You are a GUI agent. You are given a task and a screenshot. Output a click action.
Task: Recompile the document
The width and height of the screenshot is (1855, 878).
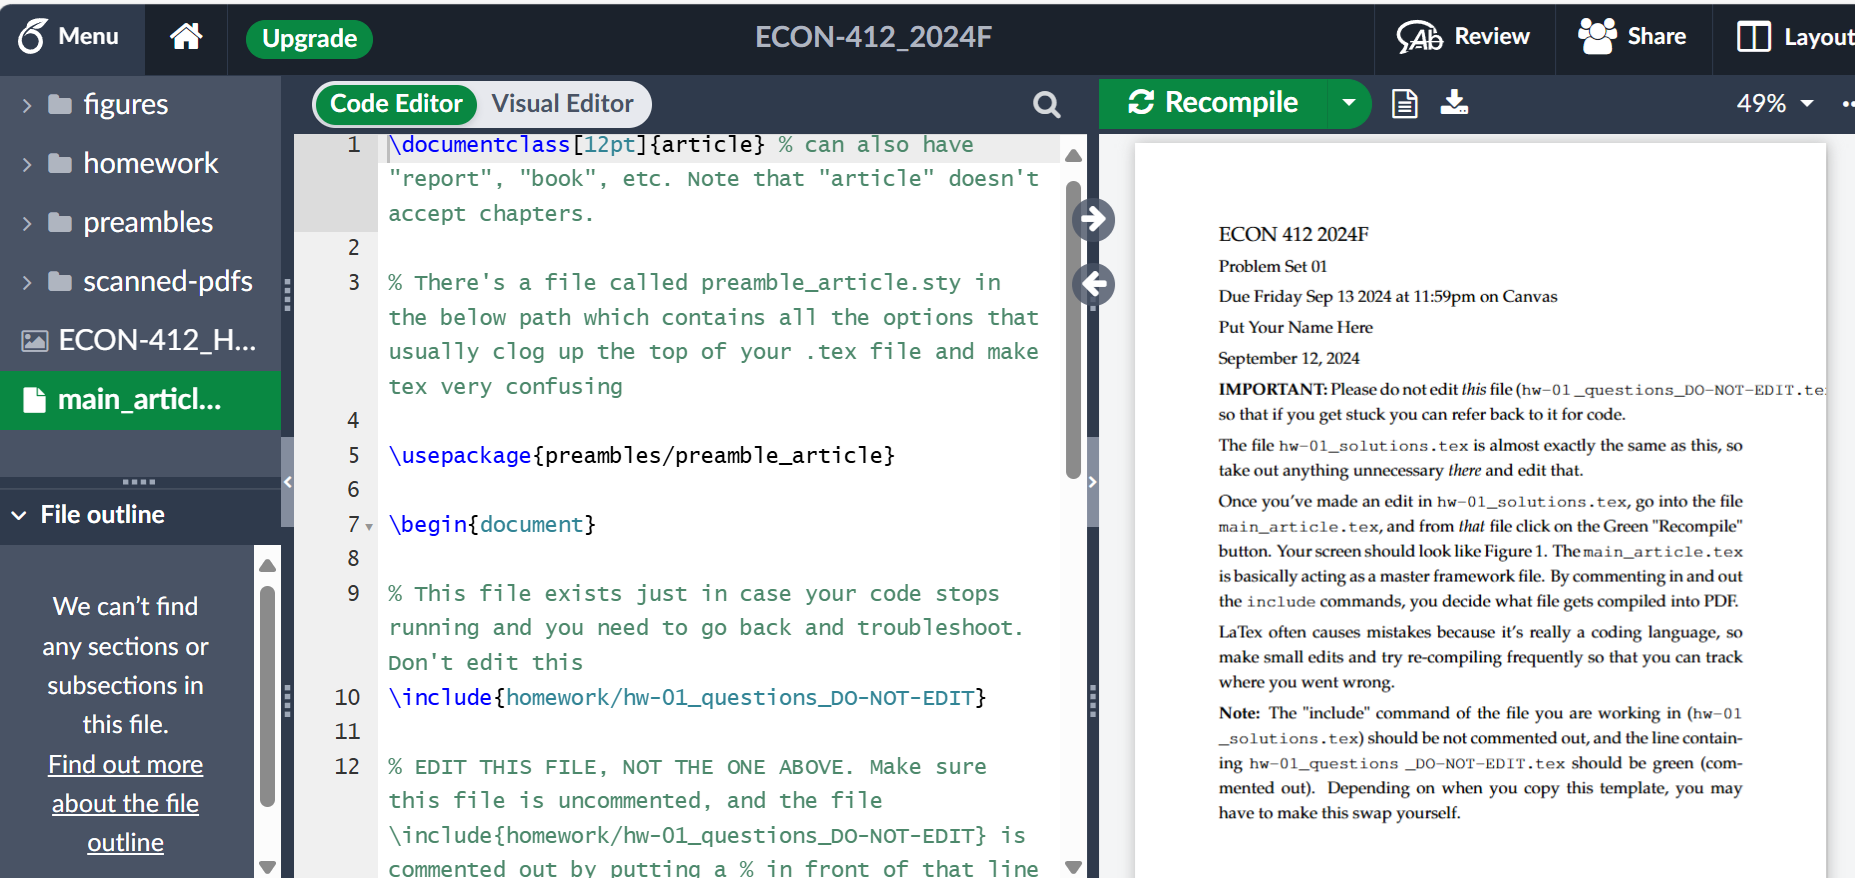[x=1213, y=103]
